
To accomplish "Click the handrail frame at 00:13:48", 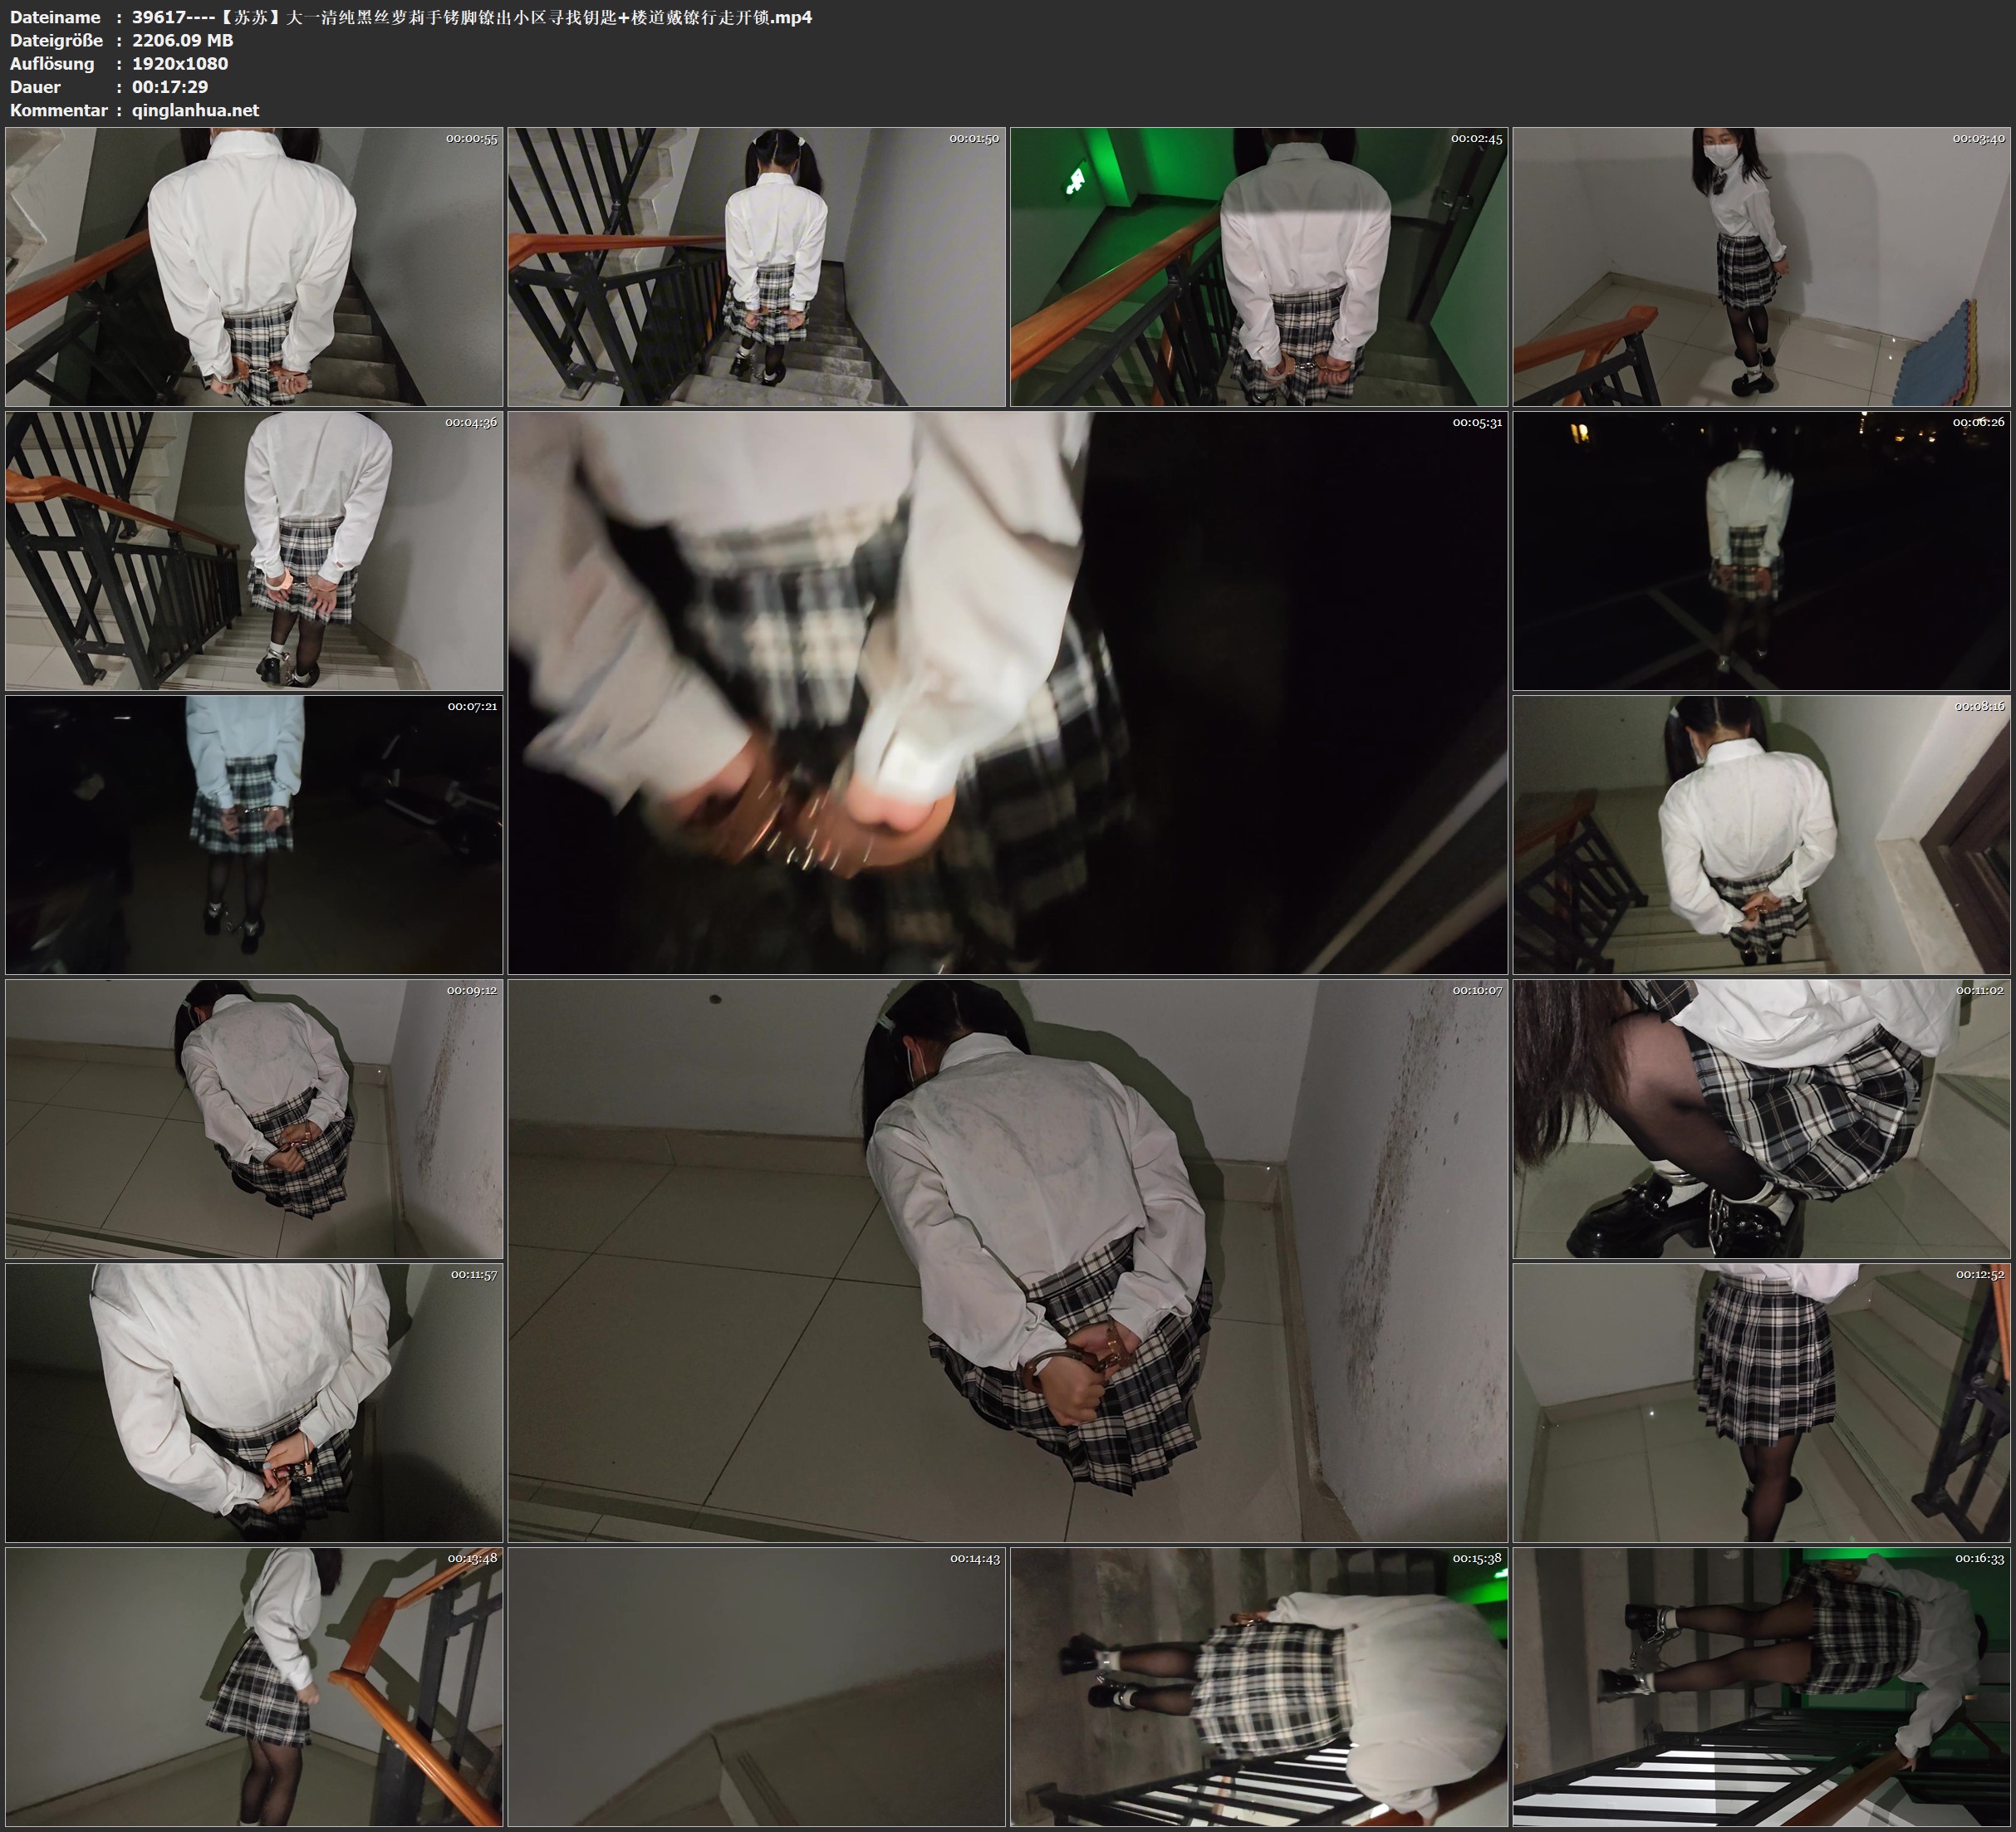I will click(x=254, y=1686).
